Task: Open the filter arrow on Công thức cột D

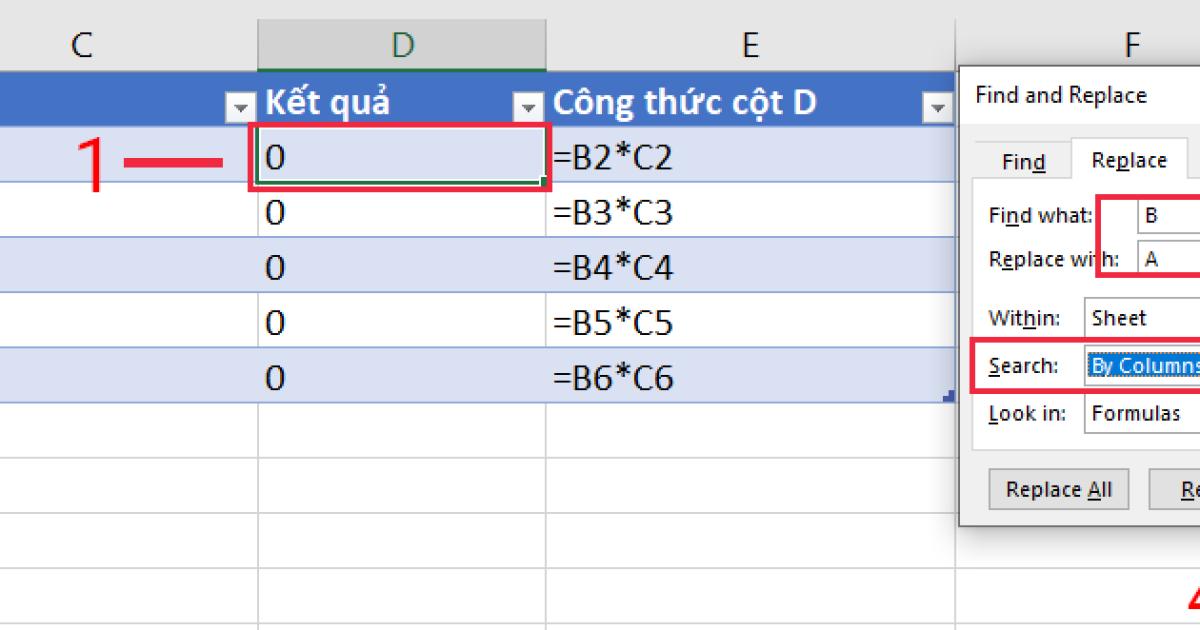Action: 937,105
